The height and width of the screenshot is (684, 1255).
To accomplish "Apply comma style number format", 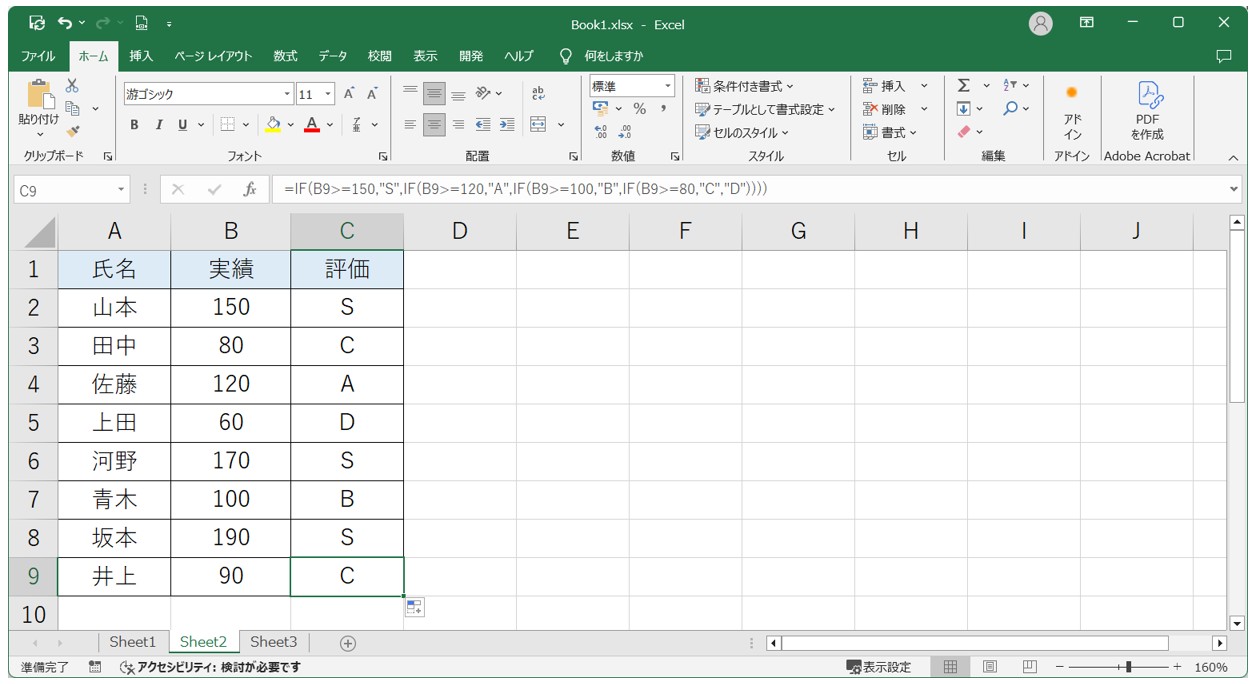I will [663, 109].
